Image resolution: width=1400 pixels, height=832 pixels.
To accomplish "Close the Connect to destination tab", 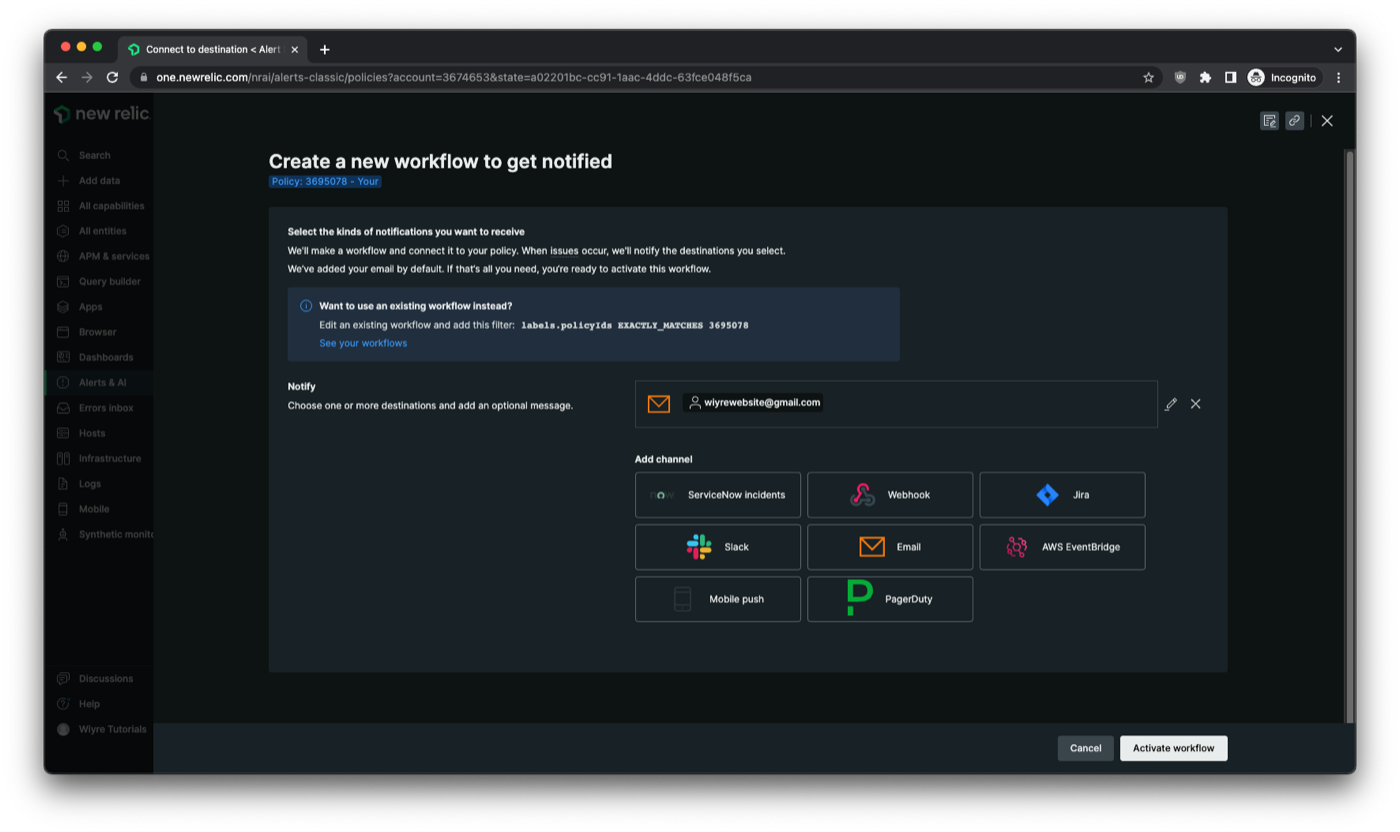I will click(294, 49).
